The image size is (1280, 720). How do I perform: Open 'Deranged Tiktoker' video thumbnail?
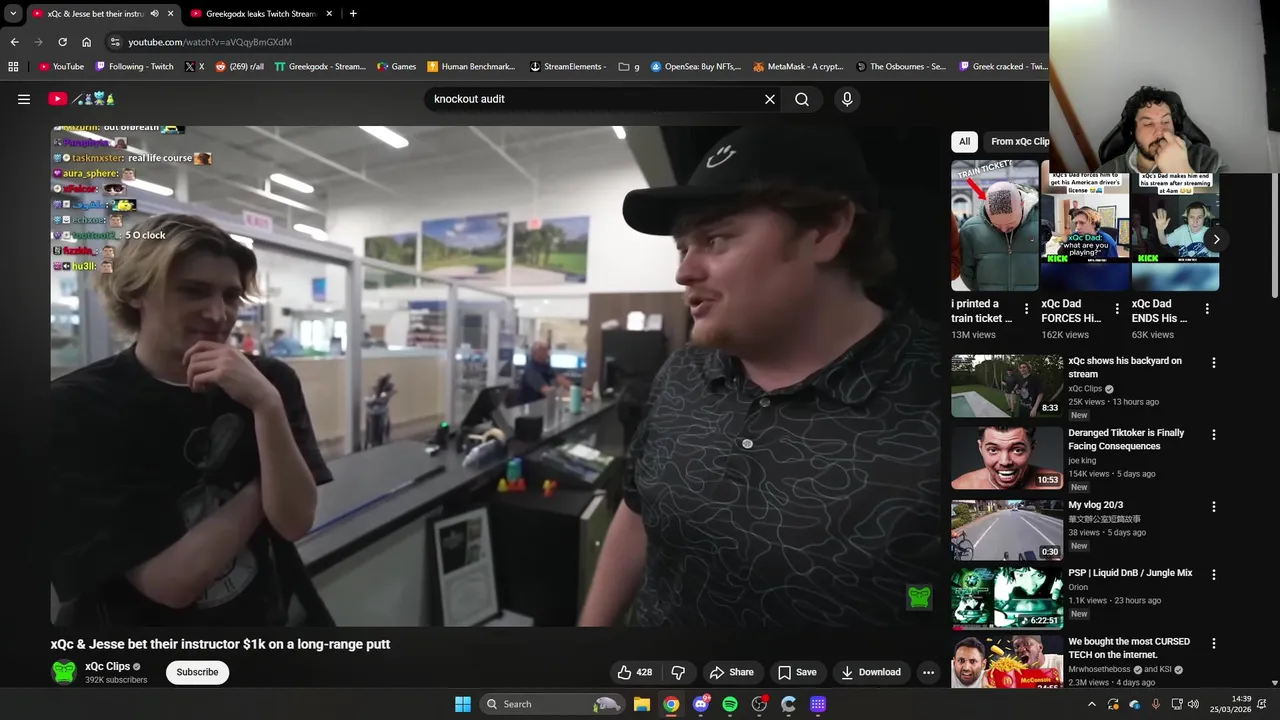pyautogui.click(x=1006, y=458)
